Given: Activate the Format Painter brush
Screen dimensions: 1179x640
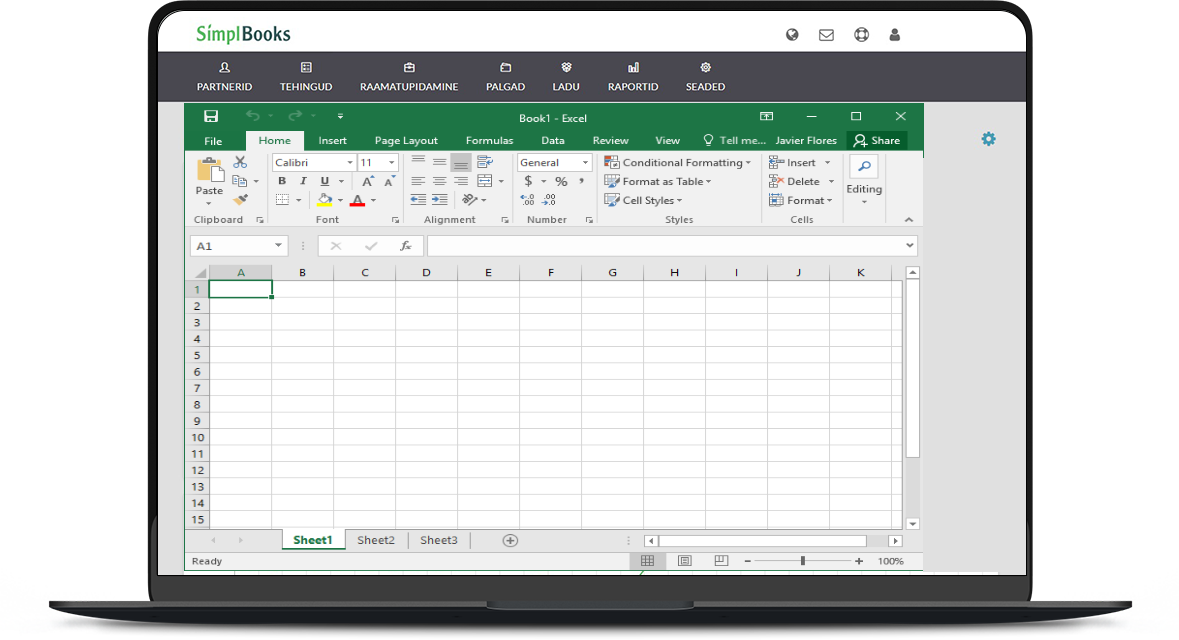Looking at the screenshot, I should pos(241,200).
